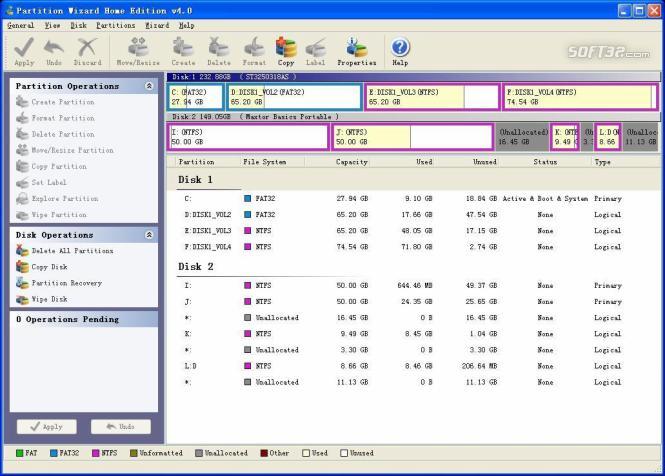Open the Disk menu

tap(78, 25)
